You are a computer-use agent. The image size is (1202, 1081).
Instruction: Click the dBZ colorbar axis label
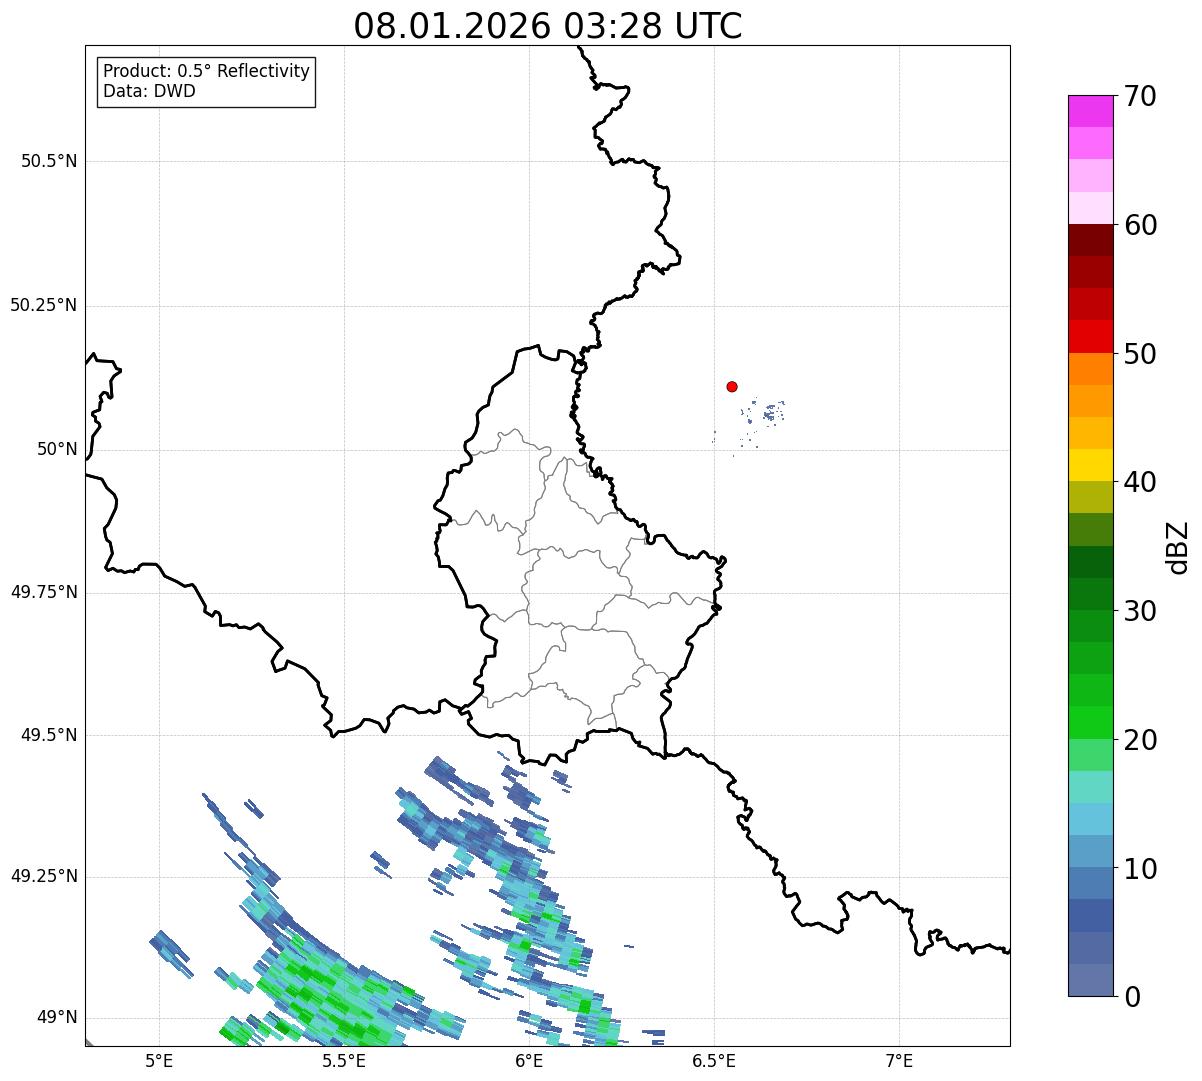coord(1178,546)
